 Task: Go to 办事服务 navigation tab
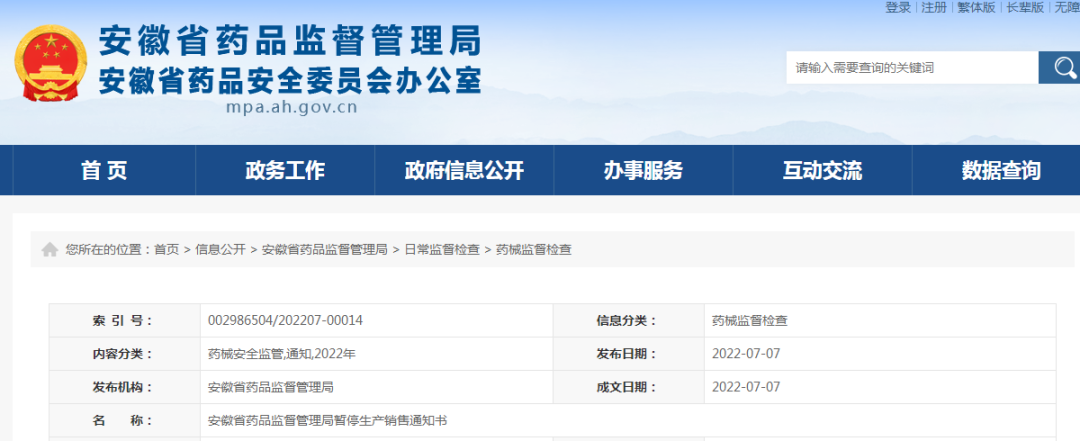pos(643,171)
